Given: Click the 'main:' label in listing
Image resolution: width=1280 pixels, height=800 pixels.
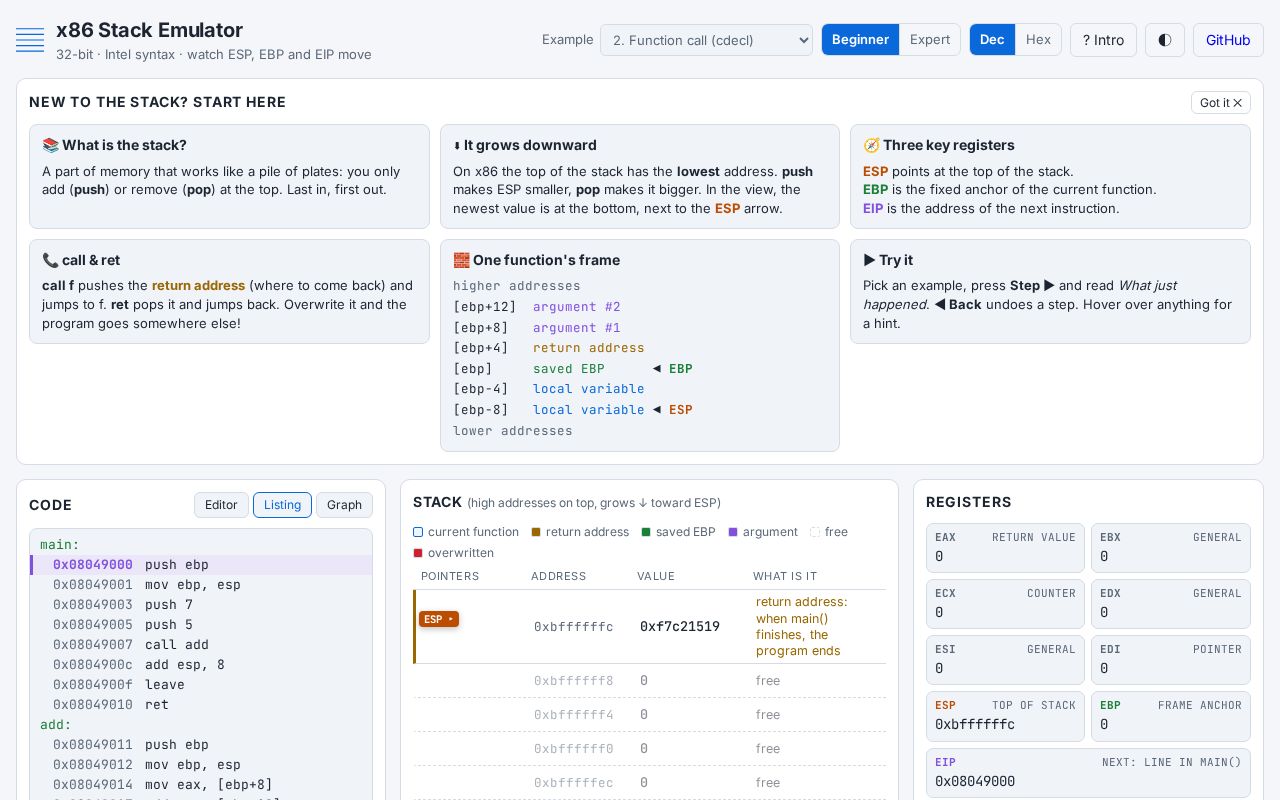Looking at the screenshot, I should [x=60, y=545].
